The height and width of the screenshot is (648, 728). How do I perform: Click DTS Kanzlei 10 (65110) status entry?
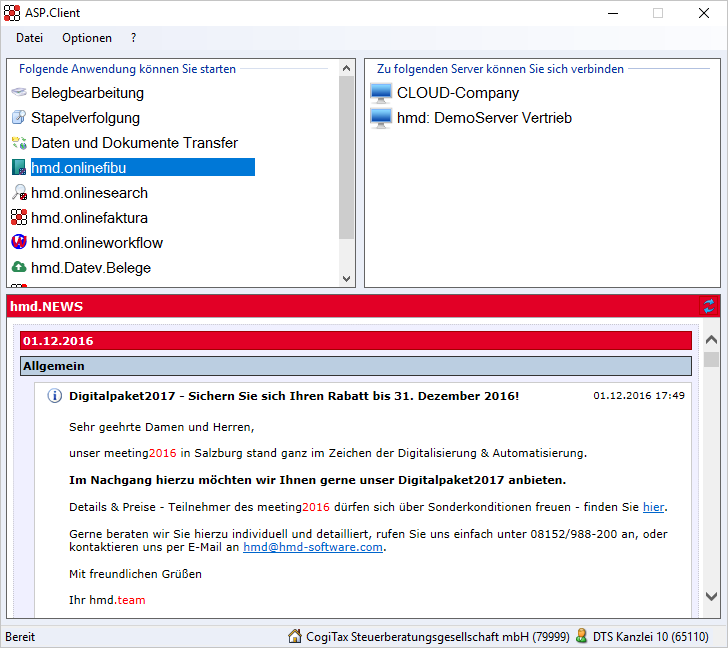650,636
